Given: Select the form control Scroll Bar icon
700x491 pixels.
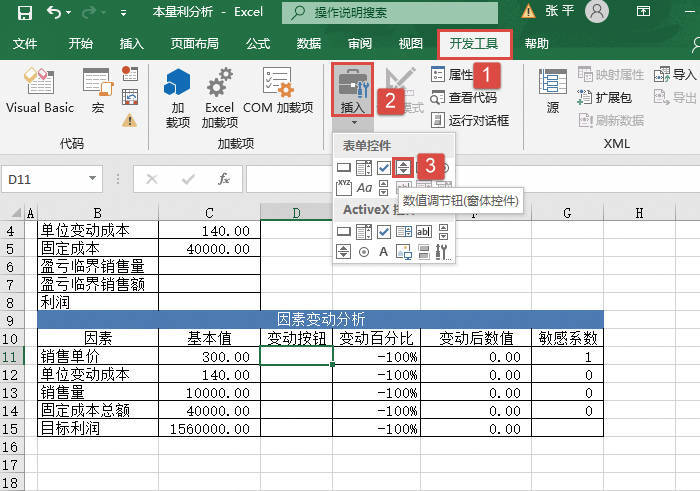Looking at the screenshot, I should [383, 188].
